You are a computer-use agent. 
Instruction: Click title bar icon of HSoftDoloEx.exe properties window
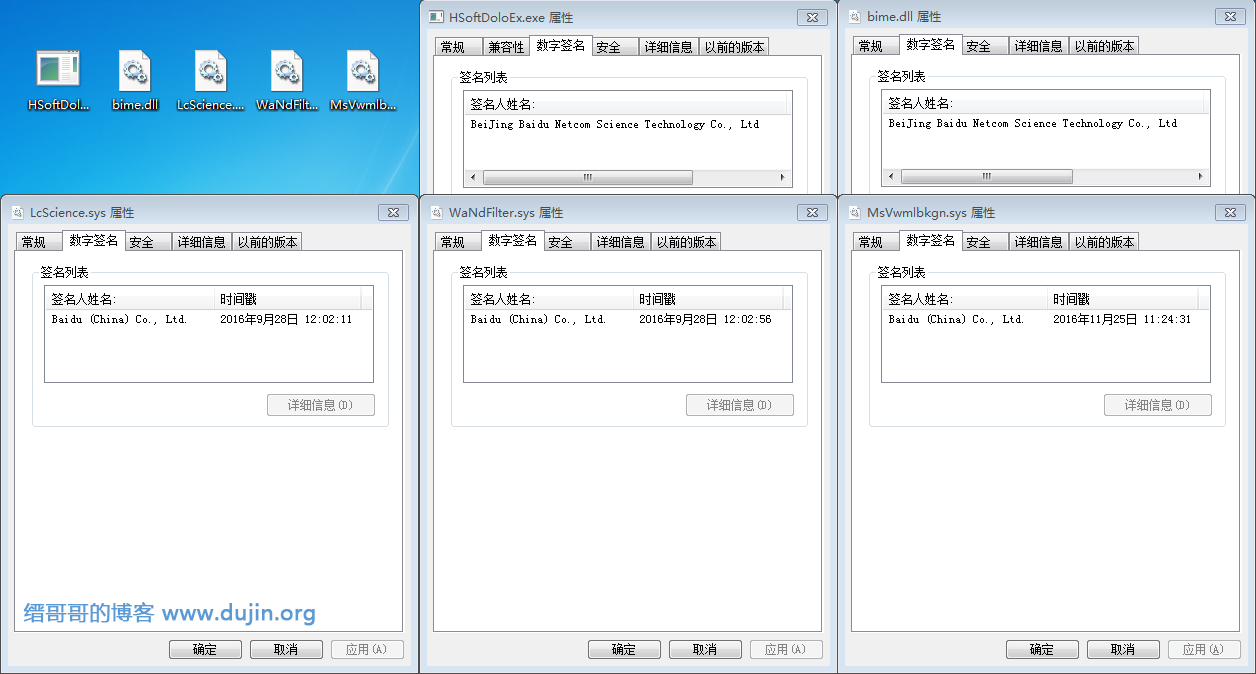pos(436,17)
